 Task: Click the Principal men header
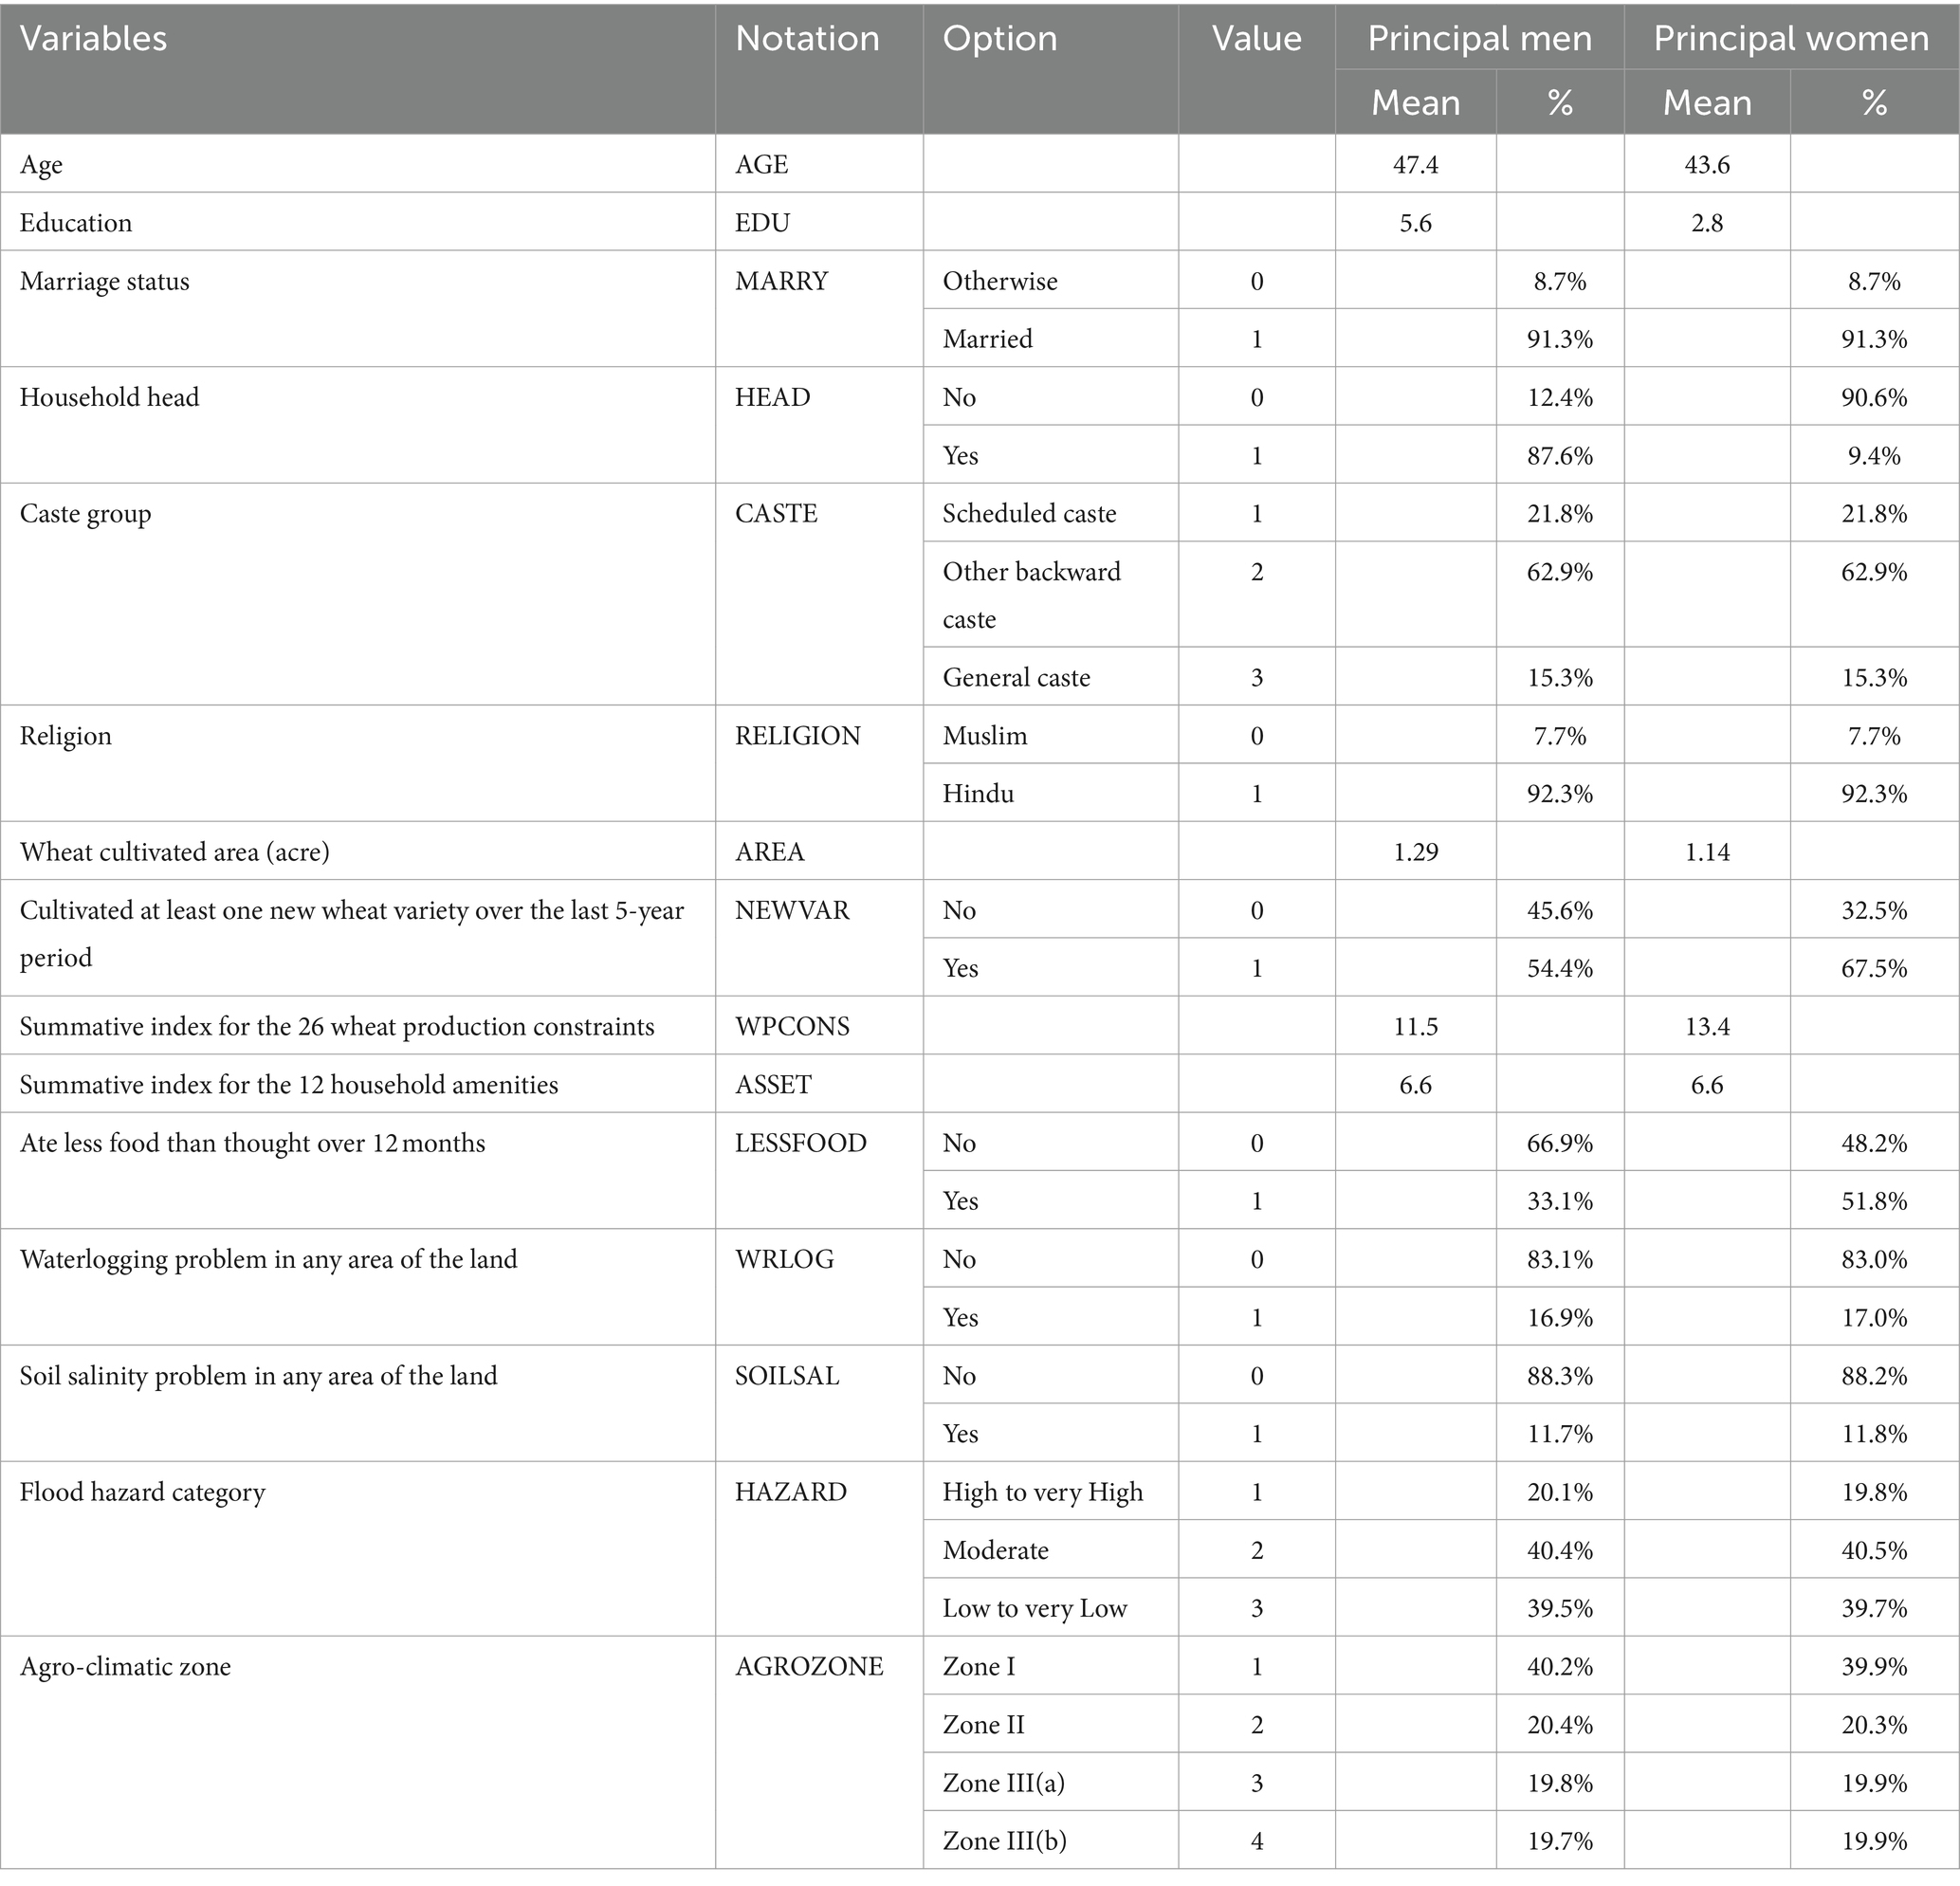tap(1479, 39)
